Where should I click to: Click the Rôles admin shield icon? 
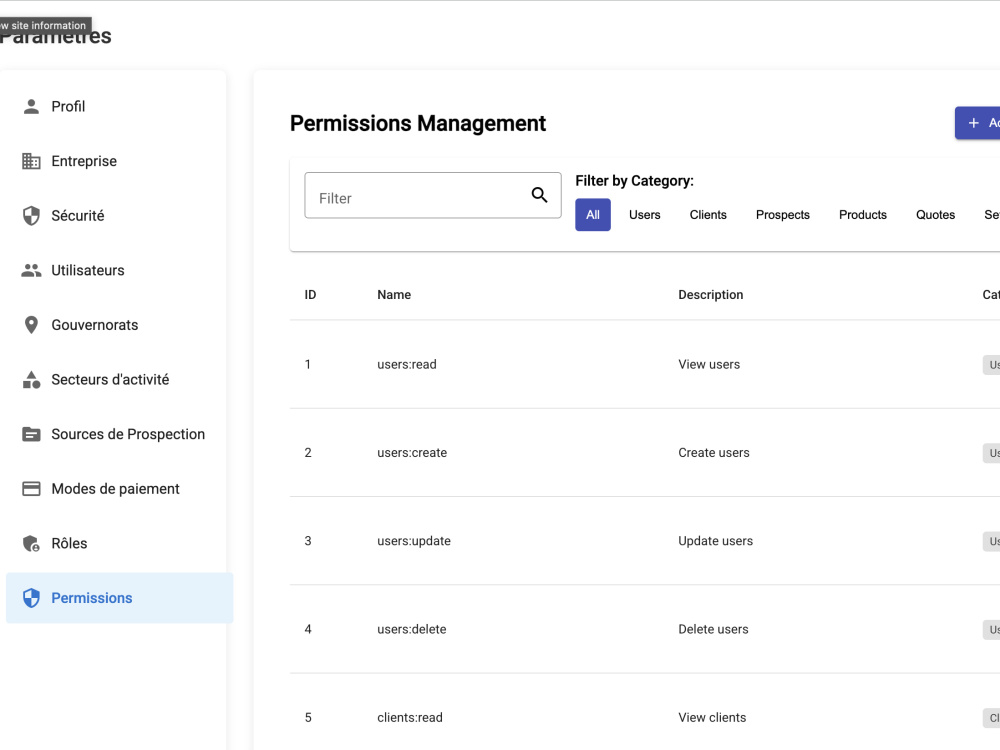tap(31, 543)
